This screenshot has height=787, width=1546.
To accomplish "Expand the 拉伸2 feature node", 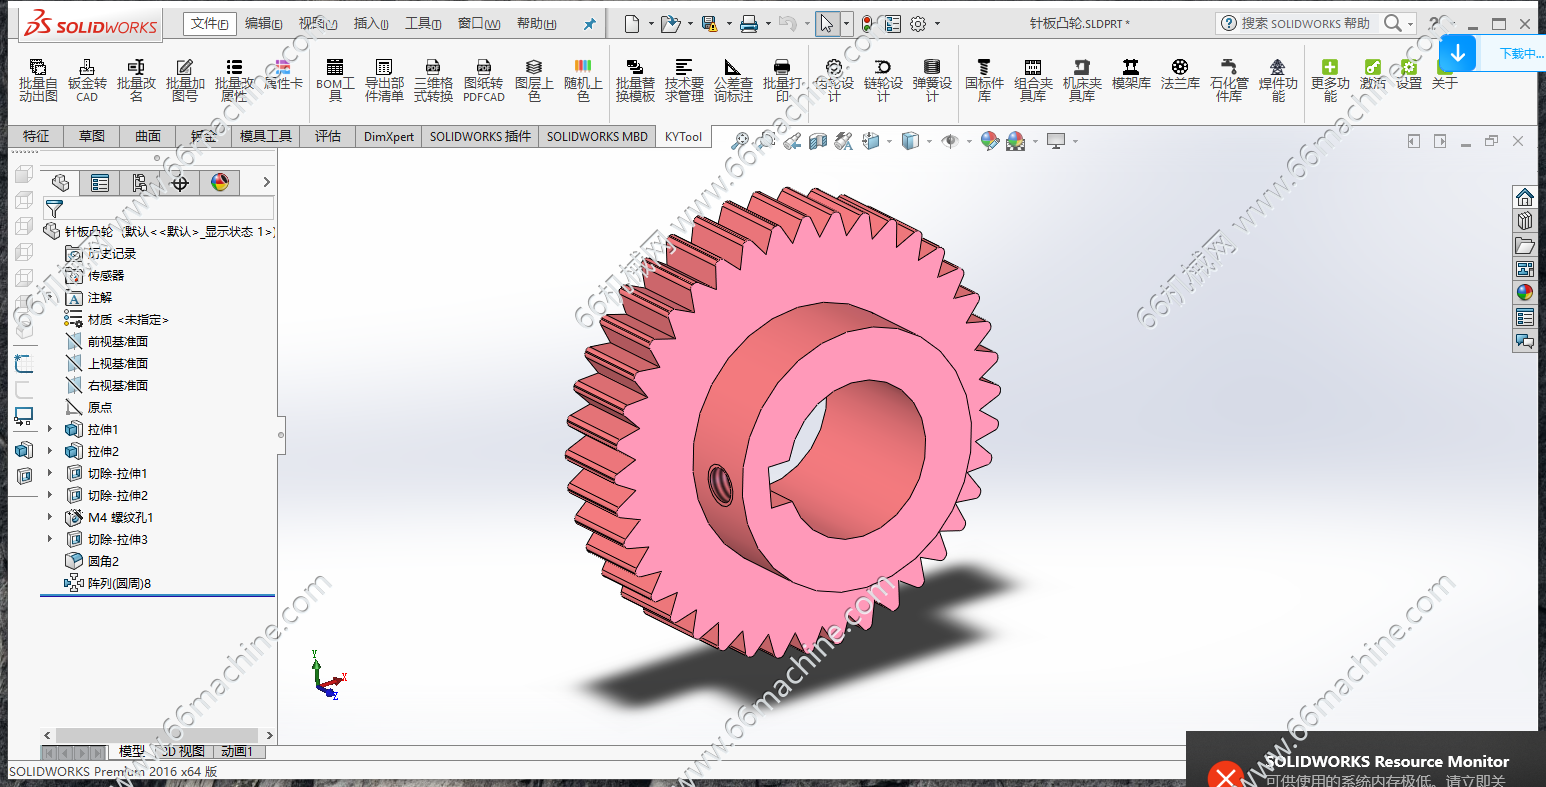I will (x=50, y=451).
